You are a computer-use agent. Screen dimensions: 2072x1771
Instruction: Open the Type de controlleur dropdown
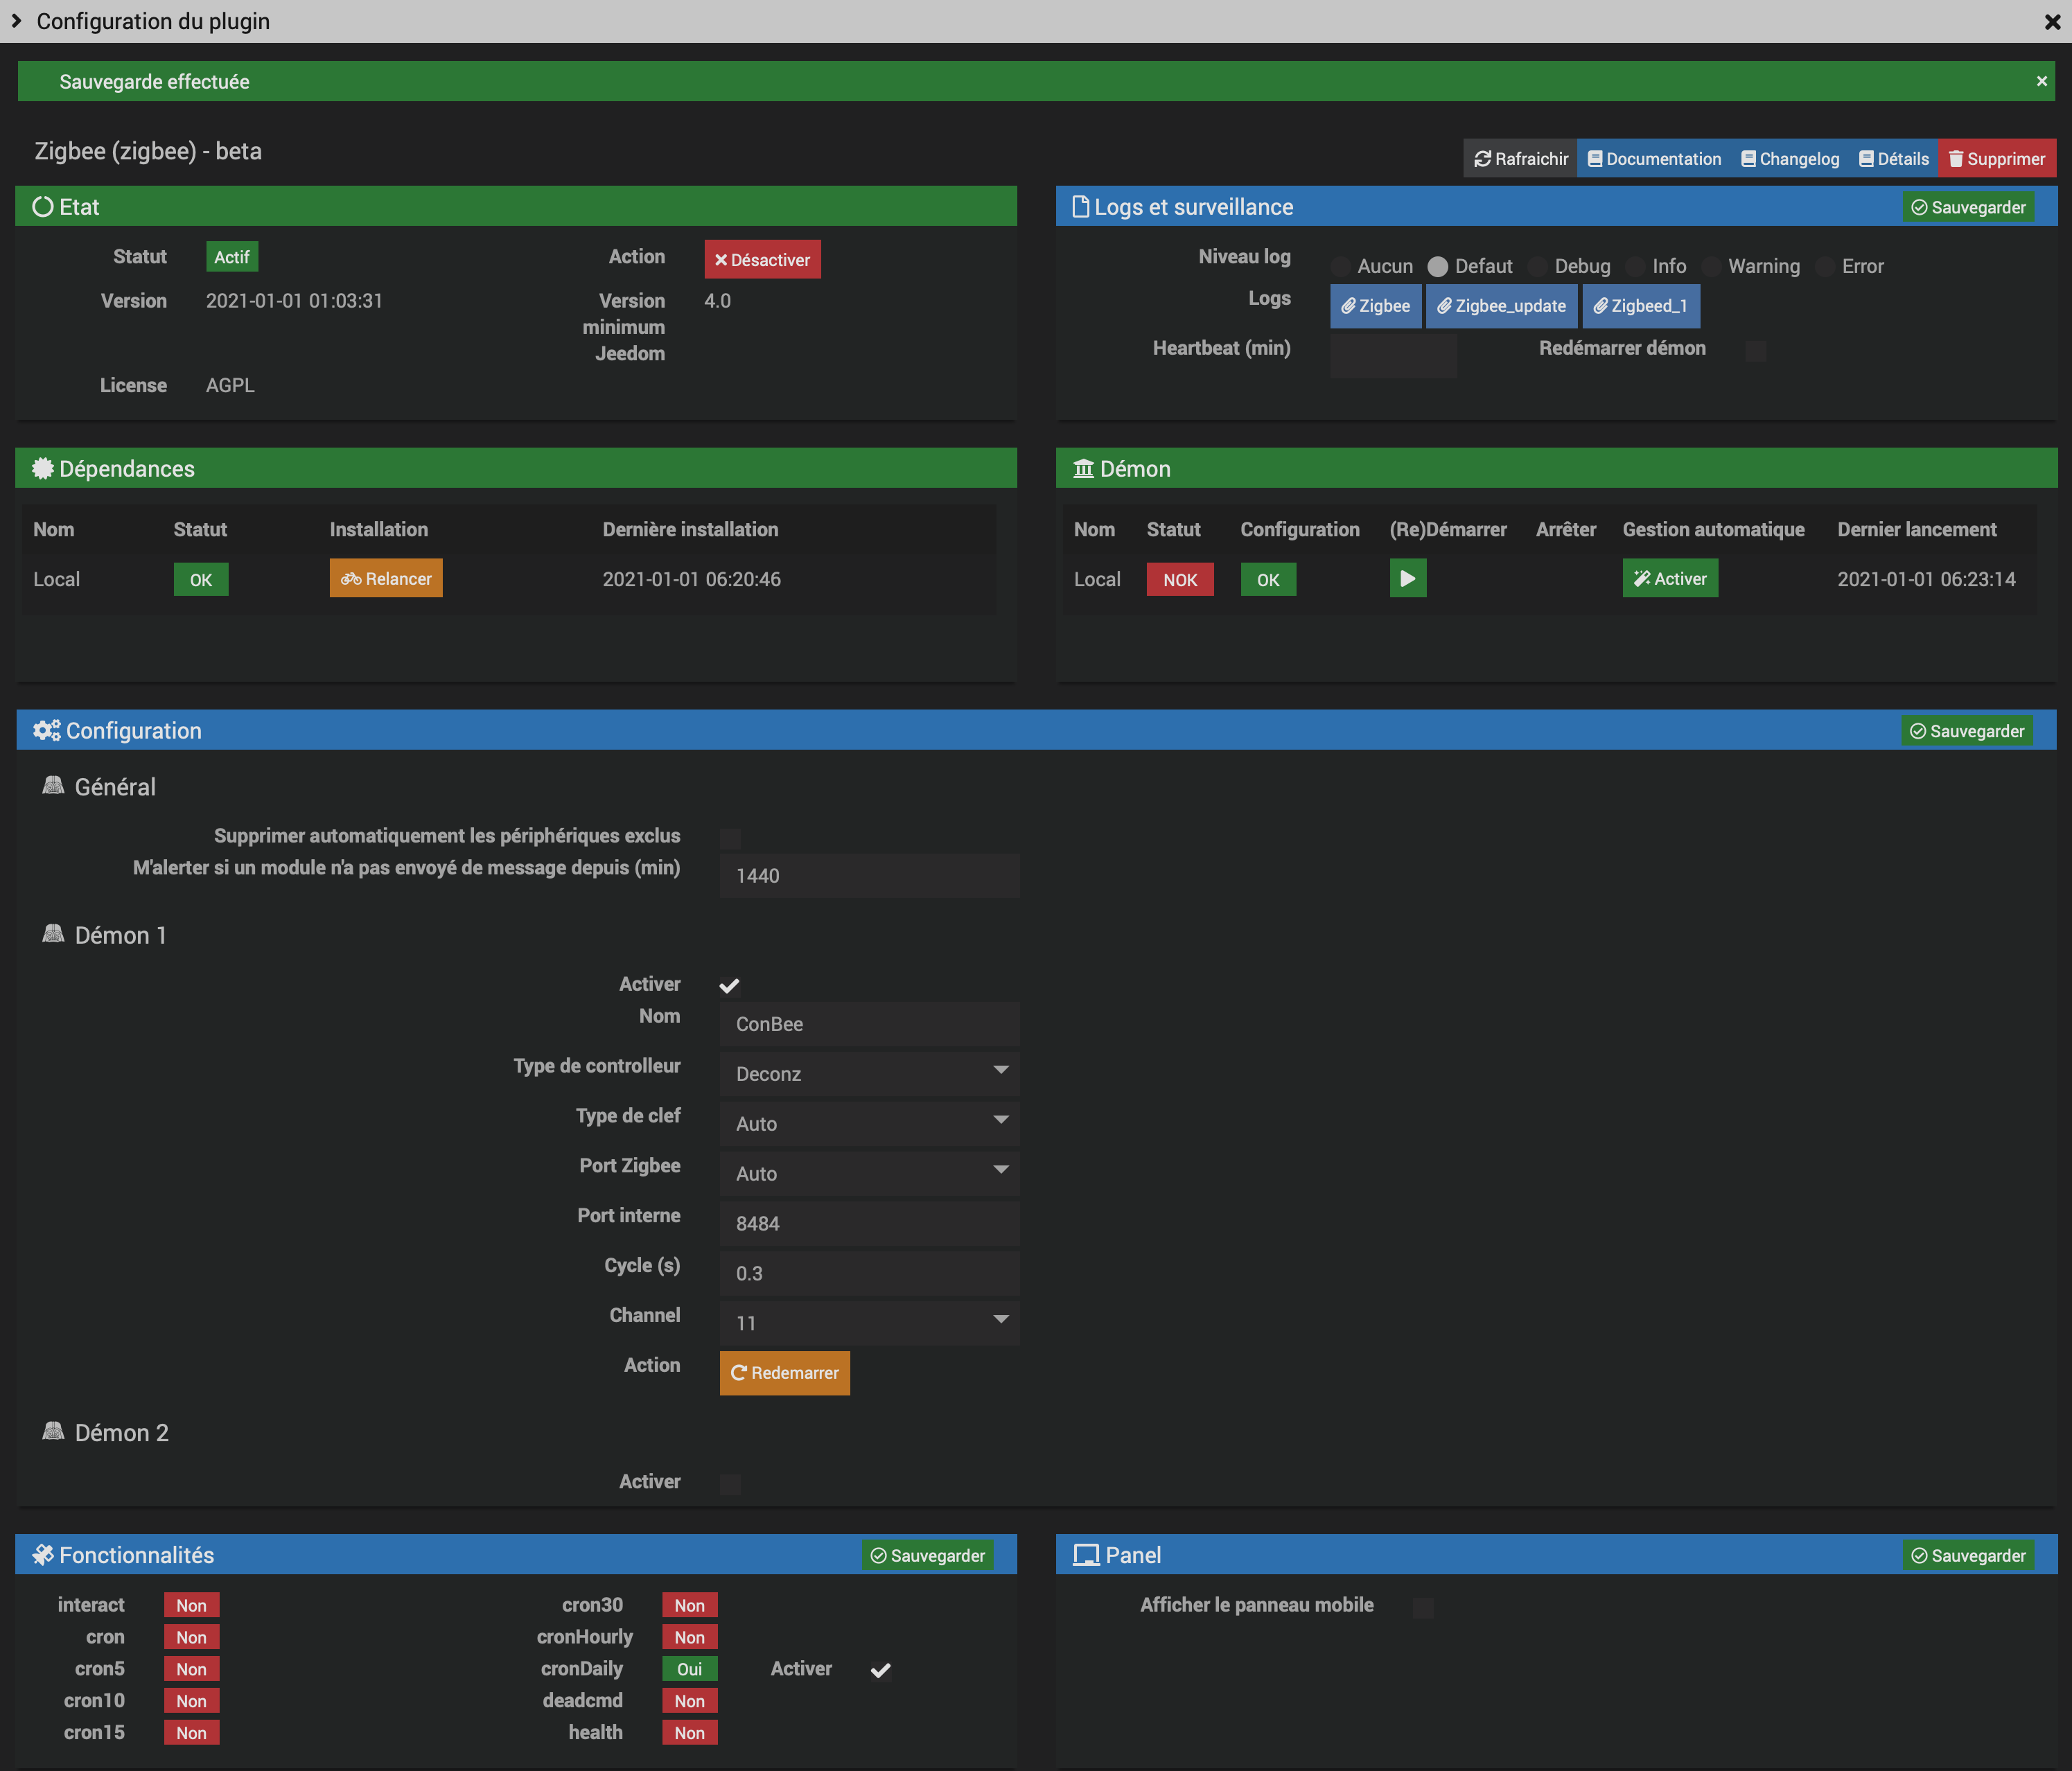click(x=869, y=1073)
